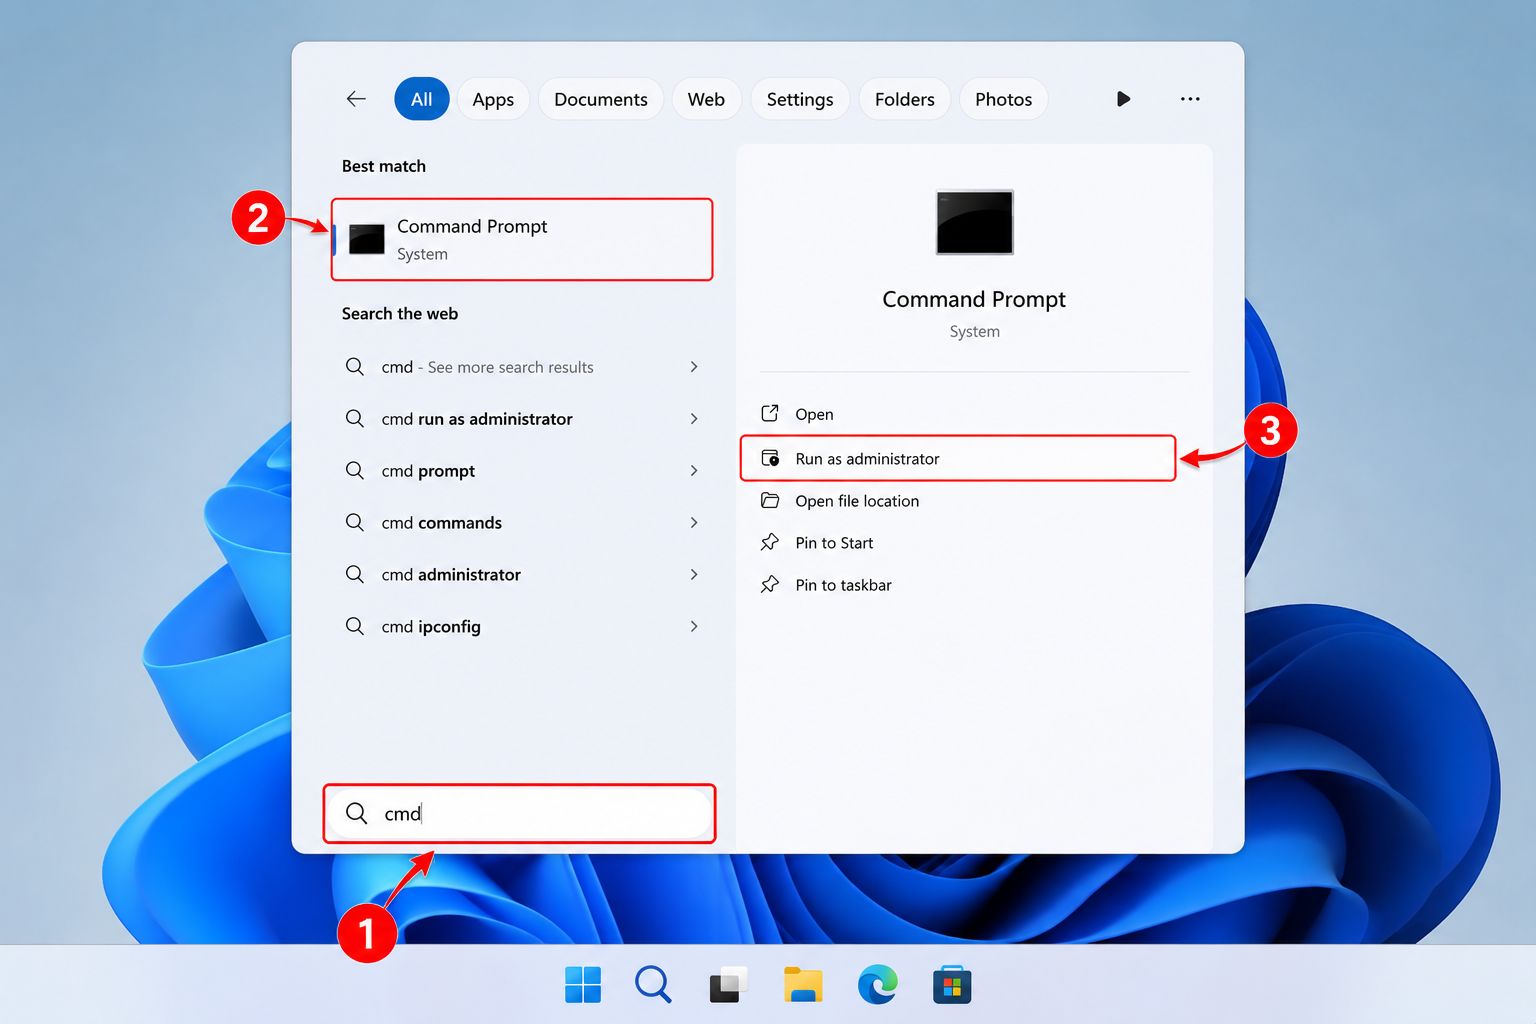Click the Open file location folder icon
The width and height of the screenshot is (1536, 1024).
point(770,500)
